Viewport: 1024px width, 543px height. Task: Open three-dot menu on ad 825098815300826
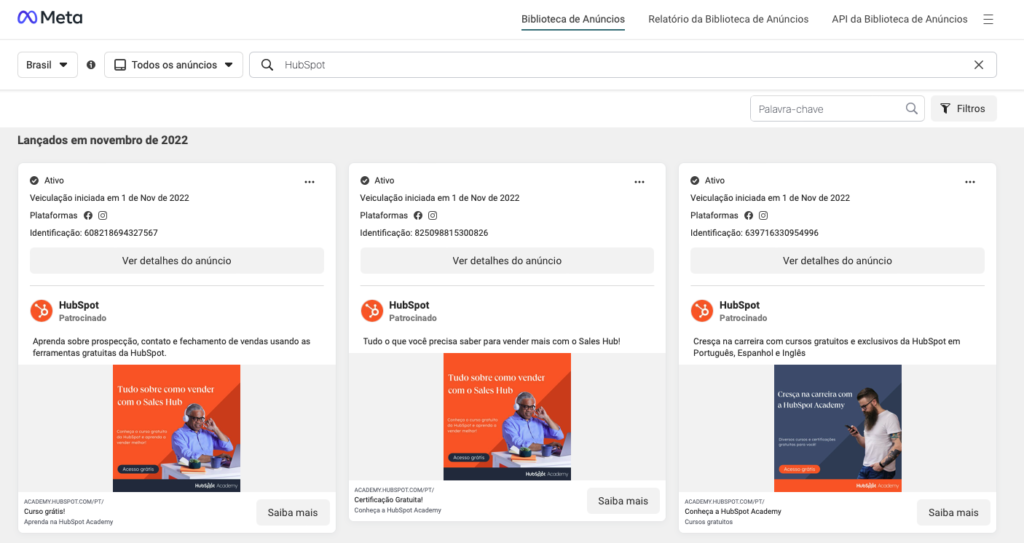click(x=639, y=182)
